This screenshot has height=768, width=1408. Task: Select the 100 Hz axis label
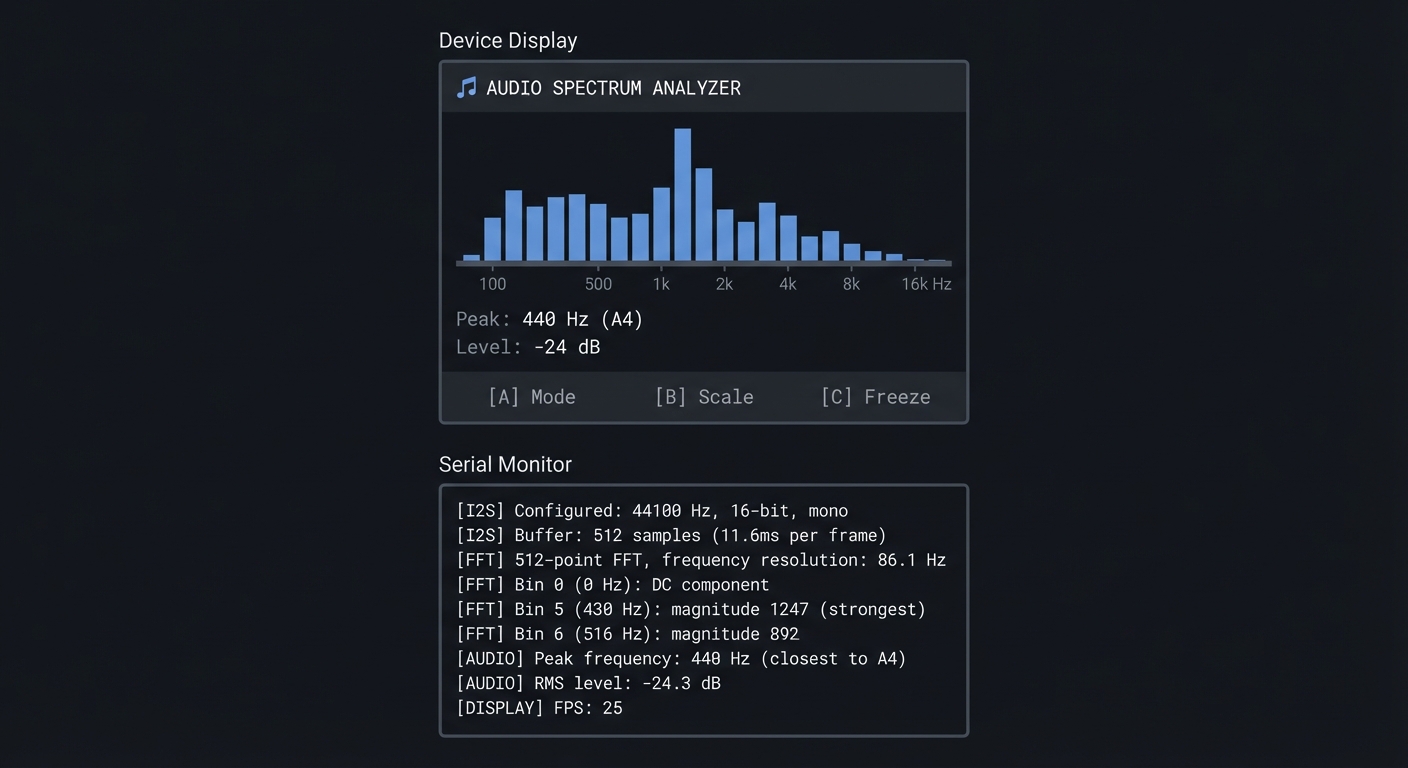click(492, 283)
